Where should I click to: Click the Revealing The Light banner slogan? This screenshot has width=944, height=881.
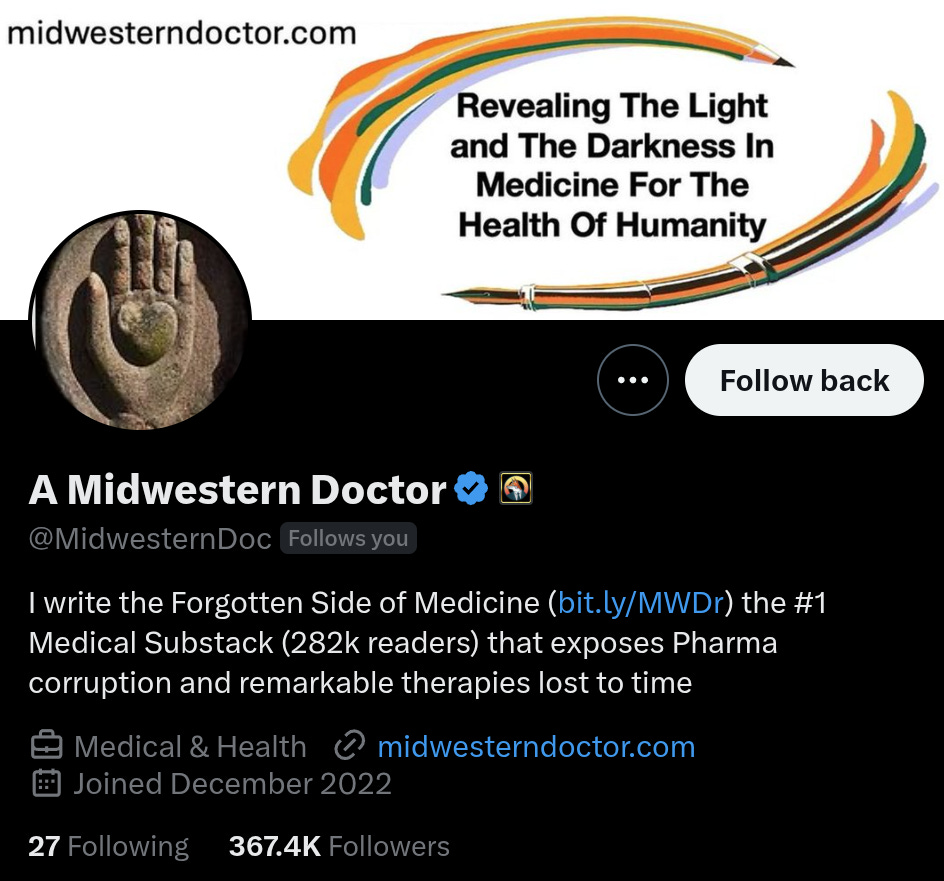(x=612, y=165)
